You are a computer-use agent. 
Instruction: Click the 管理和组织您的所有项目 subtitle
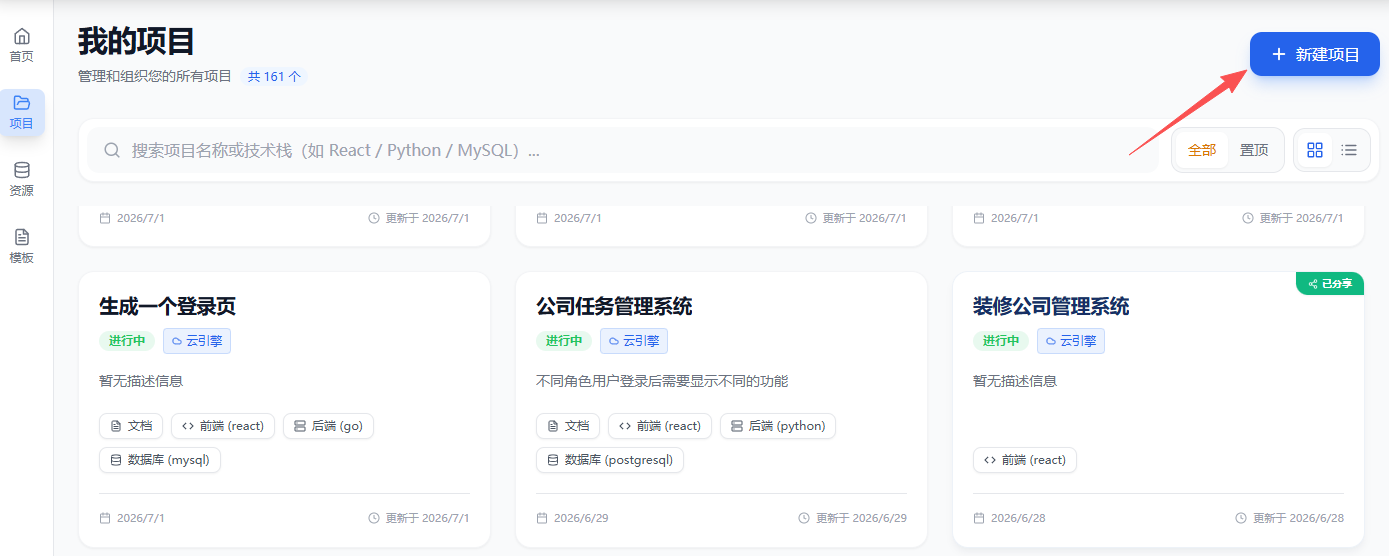pyautogui.click(x=155, y=76)
